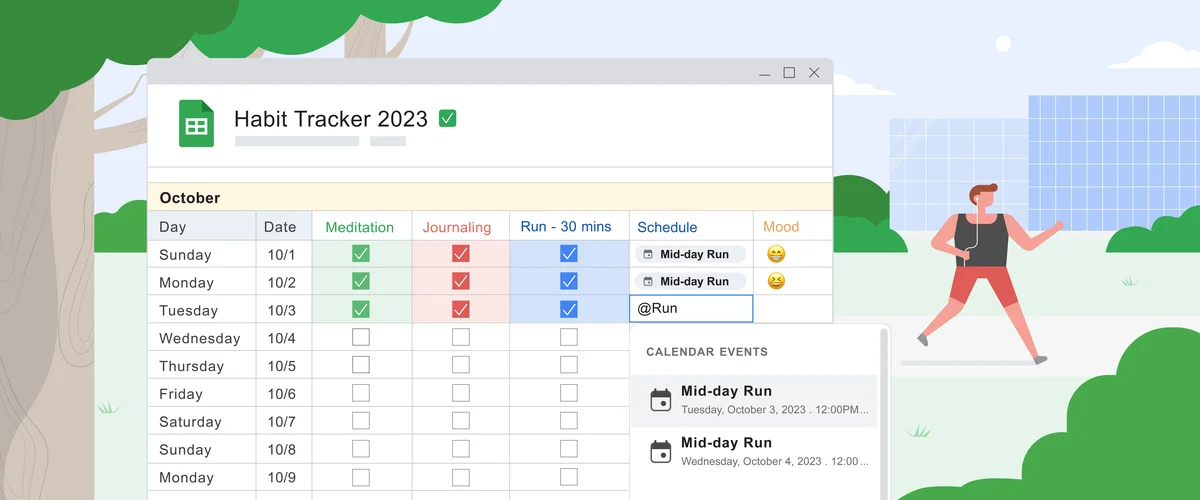Check Run - 30 mins for Friday 10/6
This screenshot has width=1200, height=500.
(568, 393)
